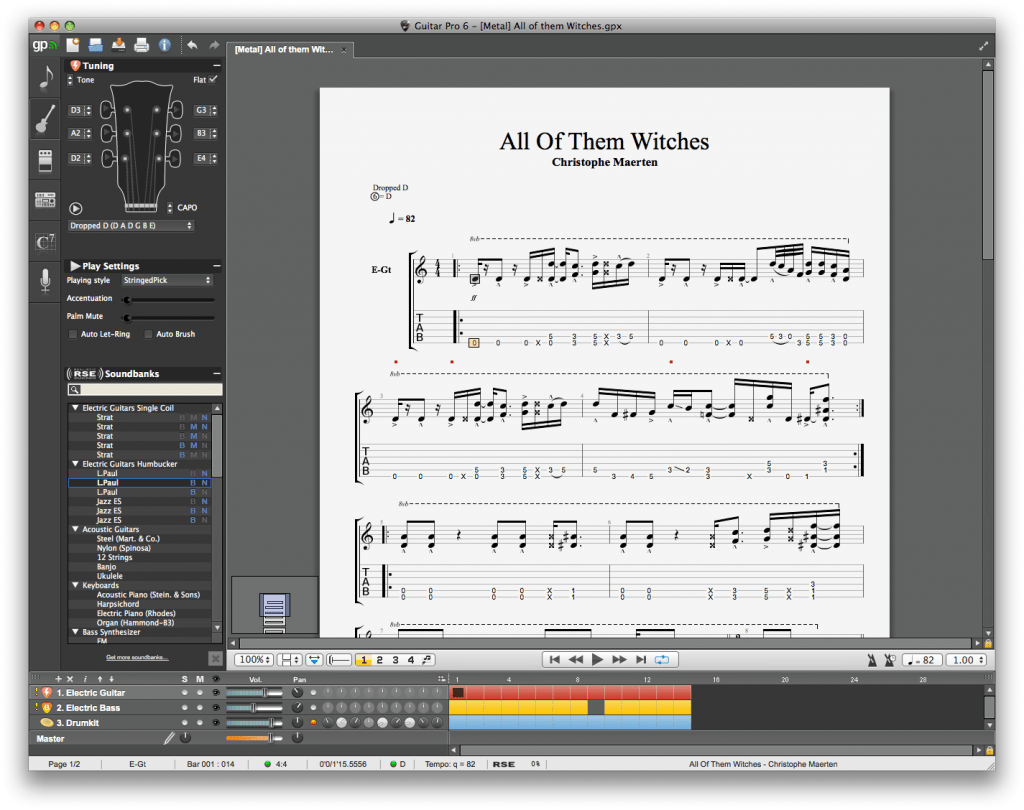Open the Playing style StringedPick dropdown

pyautogui.click(x=167, y=281)
